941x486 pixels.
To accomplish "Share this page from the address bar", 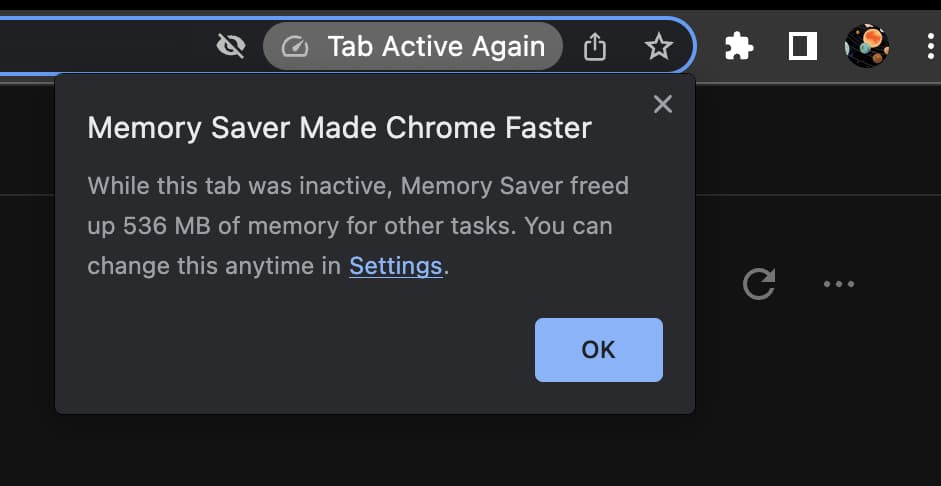I will 595,47.
